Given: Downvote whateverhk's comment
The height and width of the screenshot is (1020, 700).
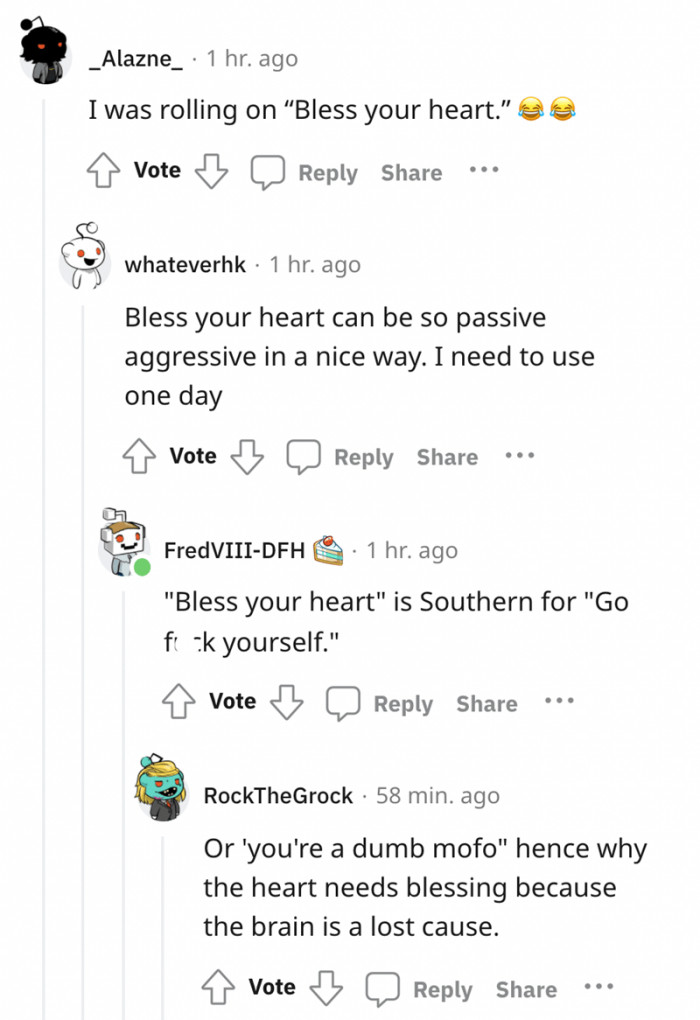Looking at the screenshot, I should (x=248, y=456).
